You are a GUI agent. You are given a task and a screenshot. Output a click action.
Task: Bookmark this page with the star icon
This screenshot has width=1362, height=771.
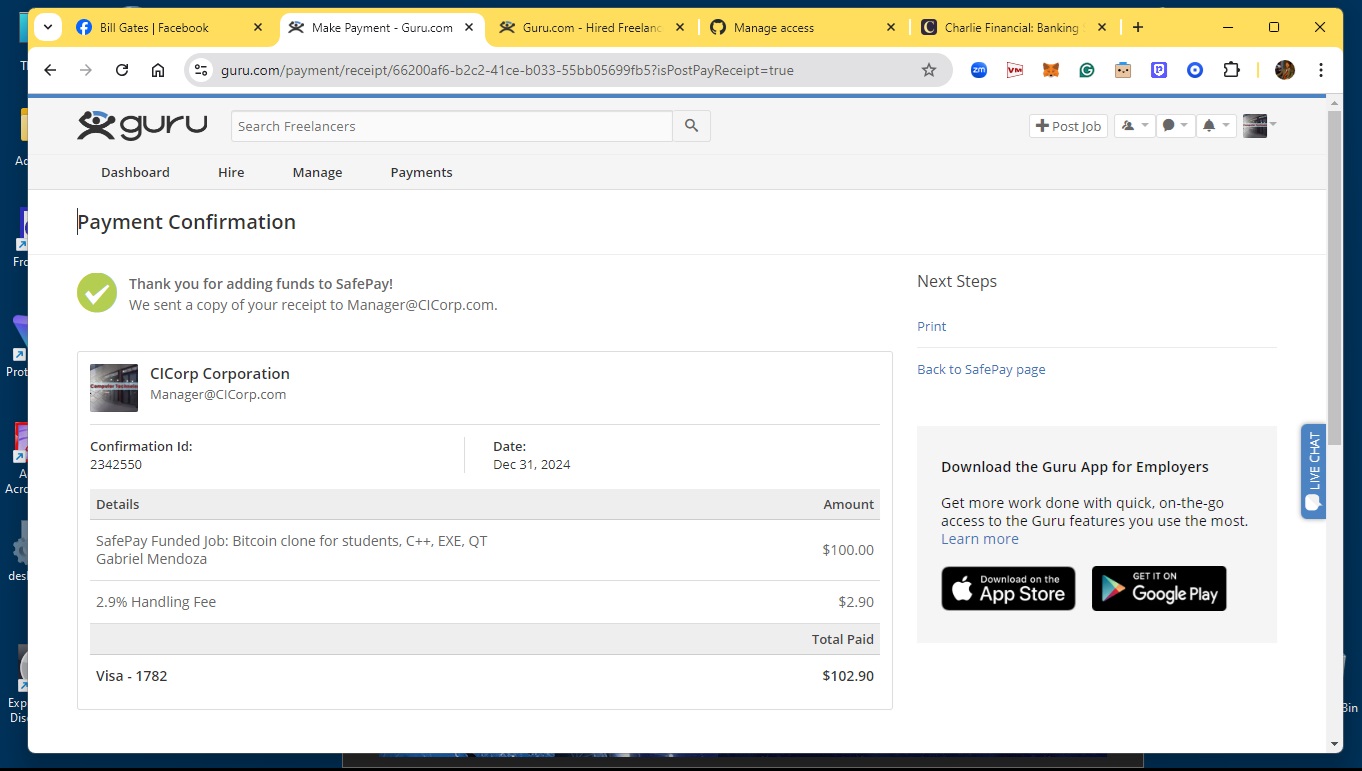(x=929, y=70)
